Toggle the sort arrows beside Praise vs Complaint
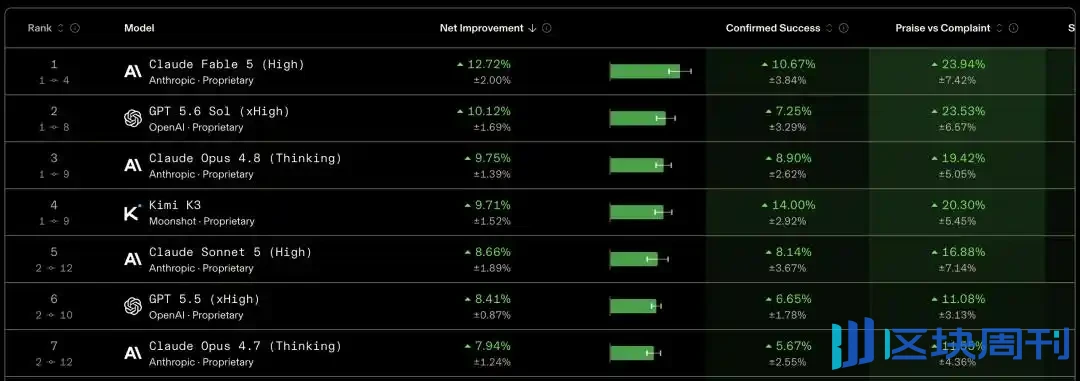This screenshot has height=381, width=1080. coord(999,28)
